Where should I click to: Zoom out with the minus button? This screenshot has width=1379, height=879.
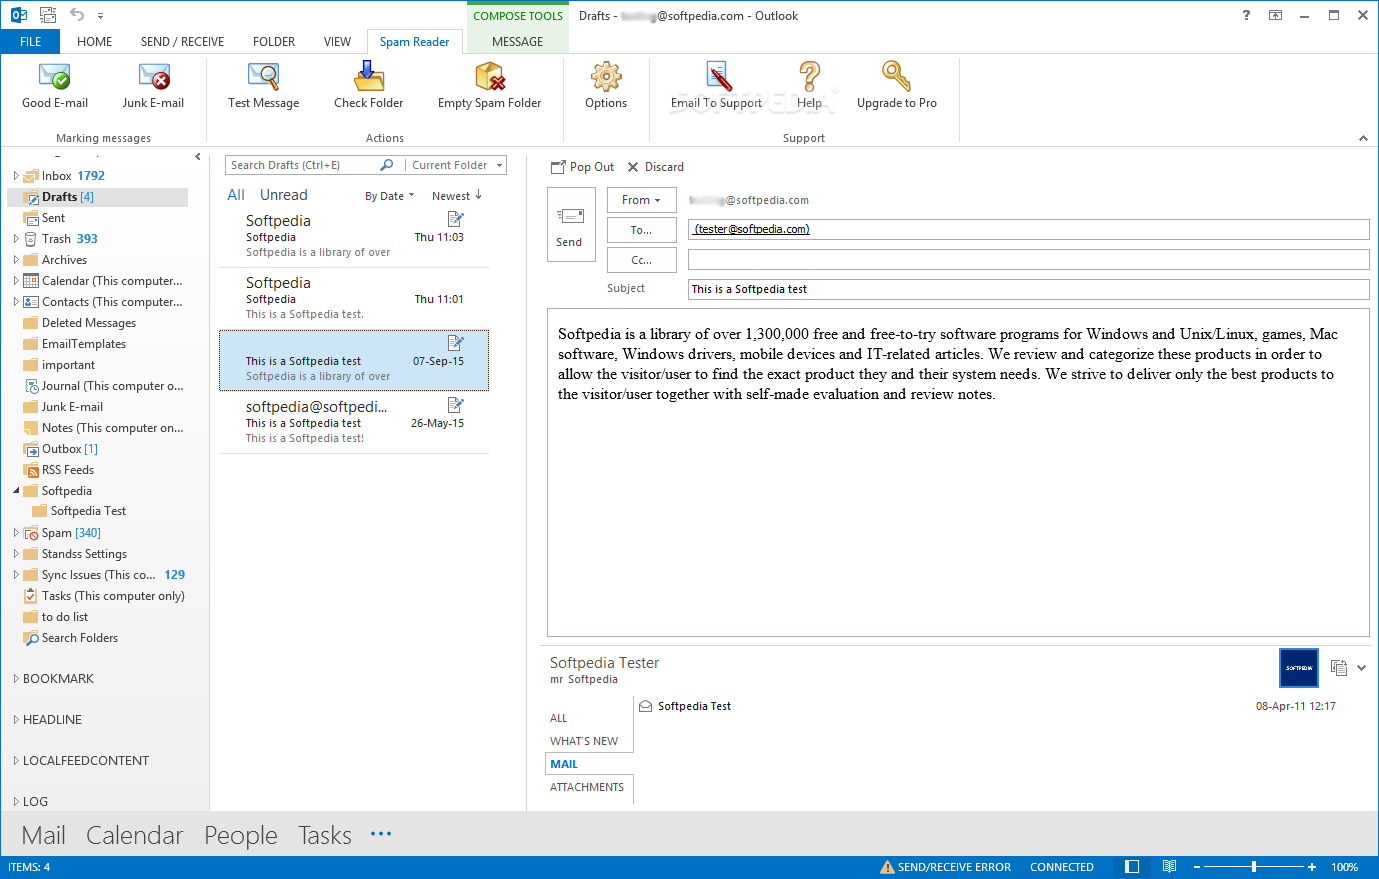click(1196, 867)
